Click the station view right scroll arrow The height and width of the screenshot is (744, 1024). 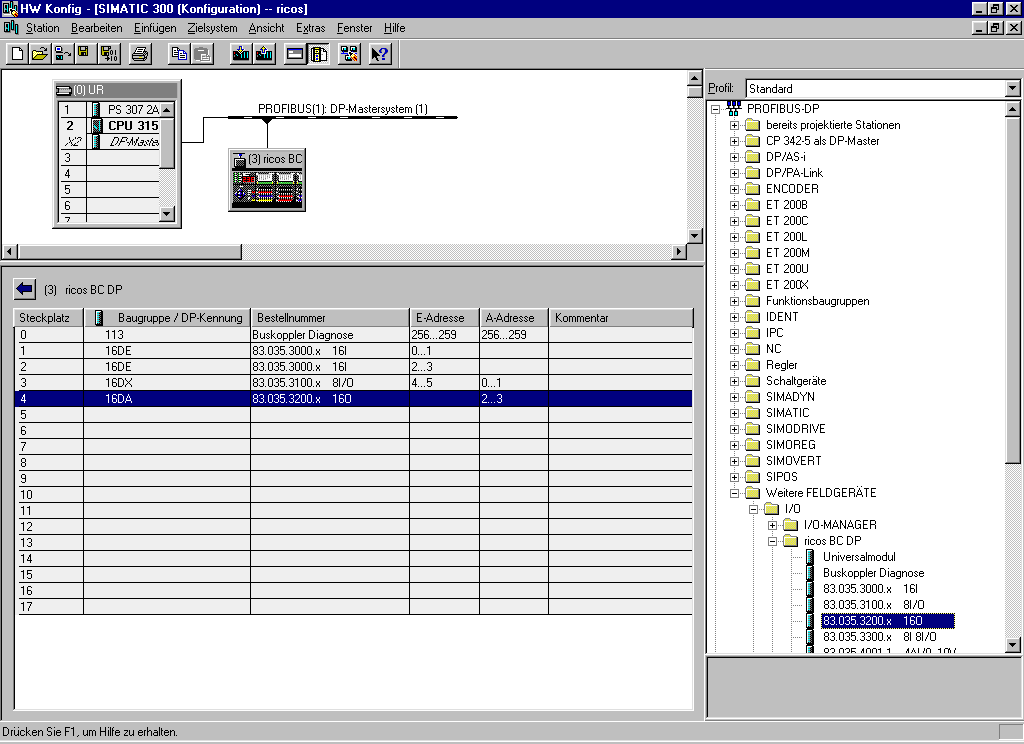pos(679,251)
